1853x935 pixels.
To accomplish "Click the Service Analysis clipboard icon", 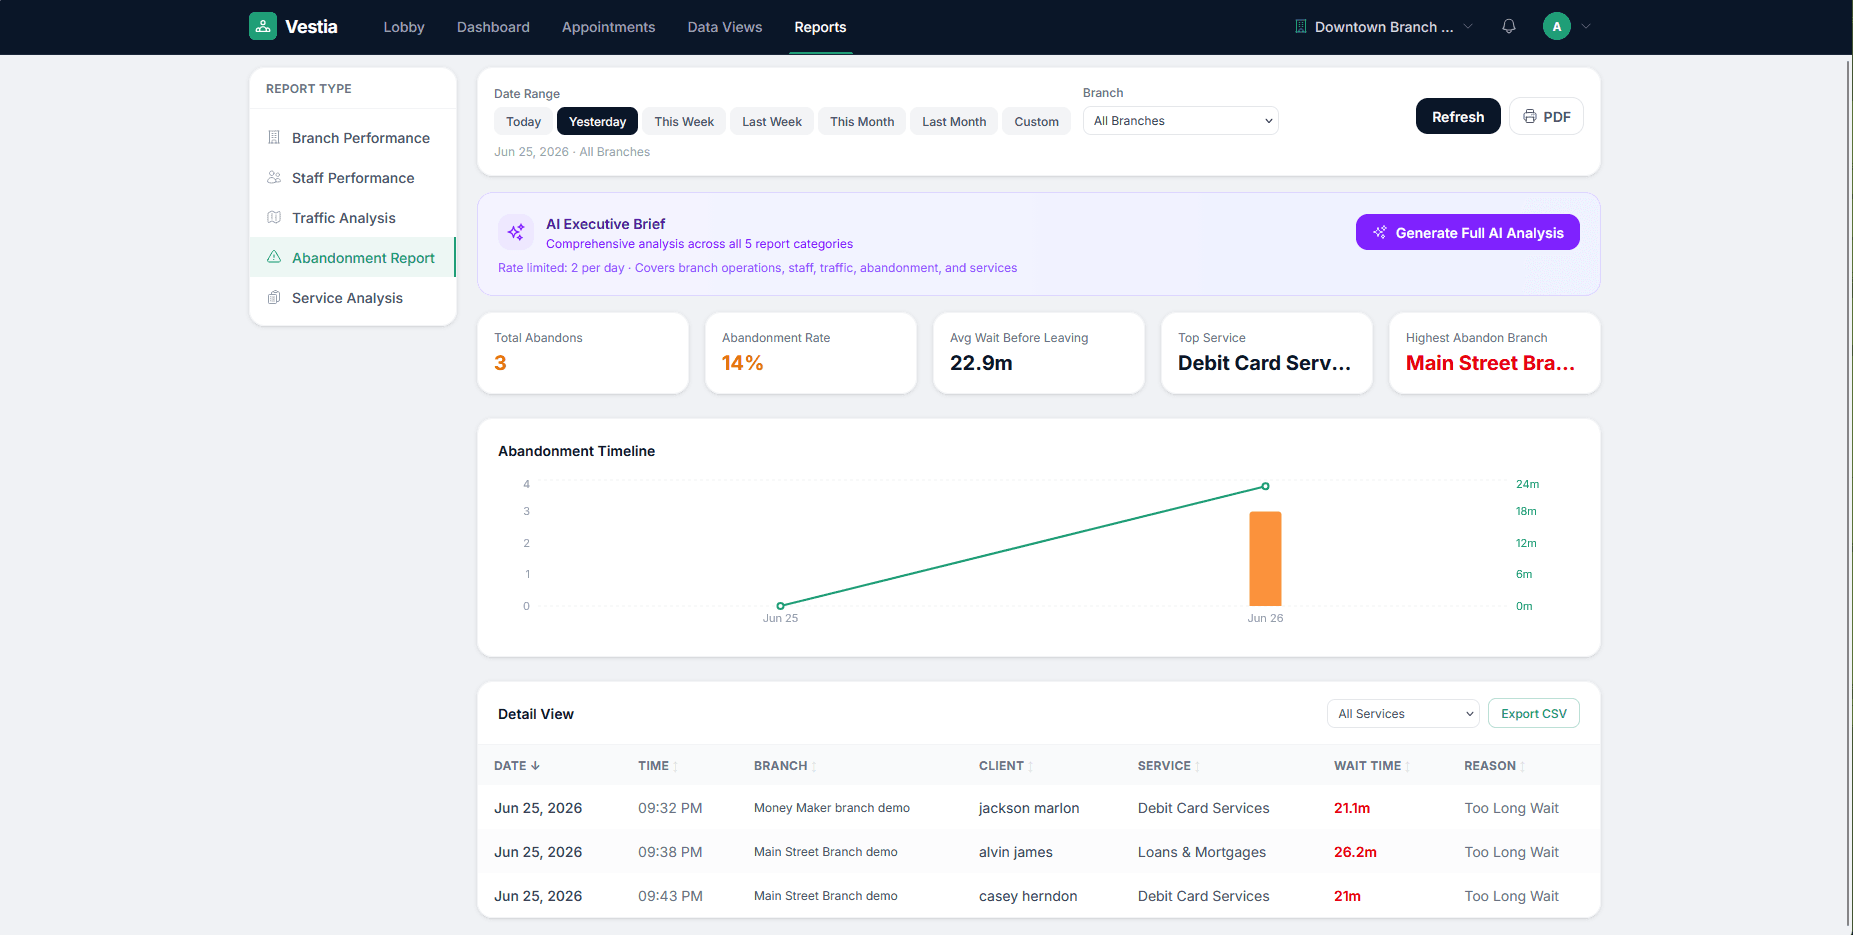I will pyautogui.click(x=274, y=298).
